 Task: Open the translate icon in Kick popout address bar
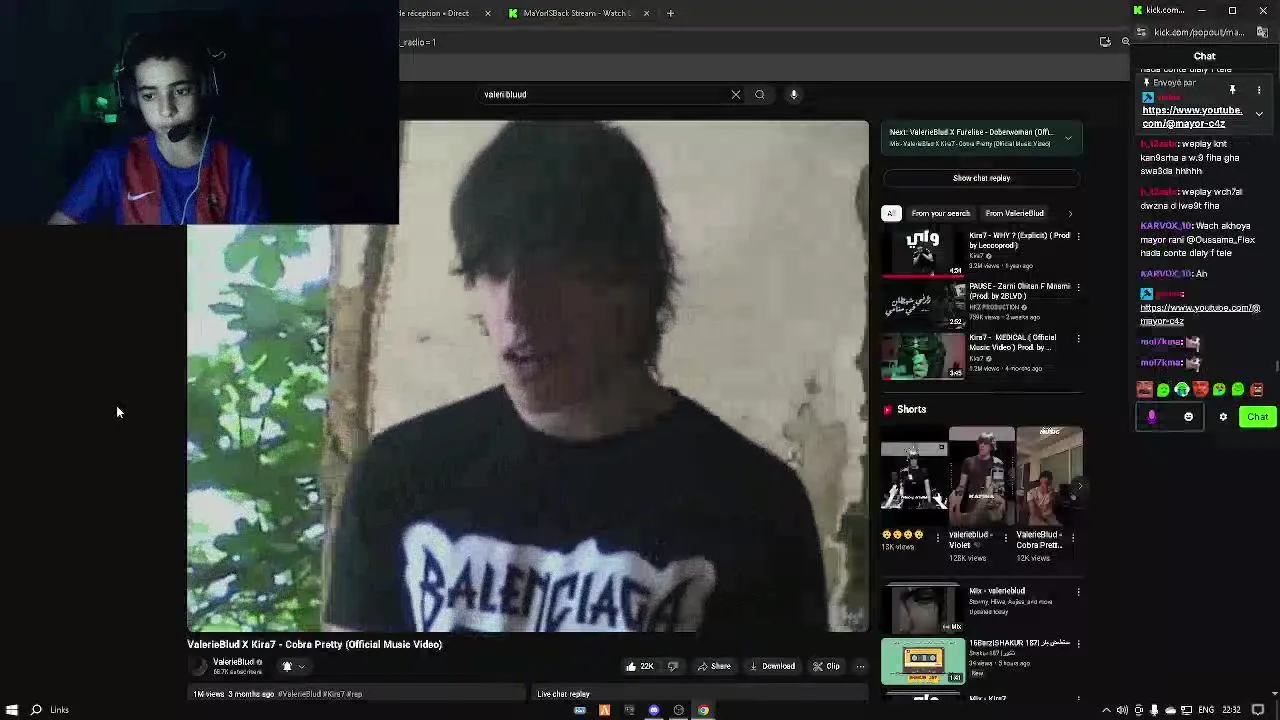click(x=1262, y=32)
